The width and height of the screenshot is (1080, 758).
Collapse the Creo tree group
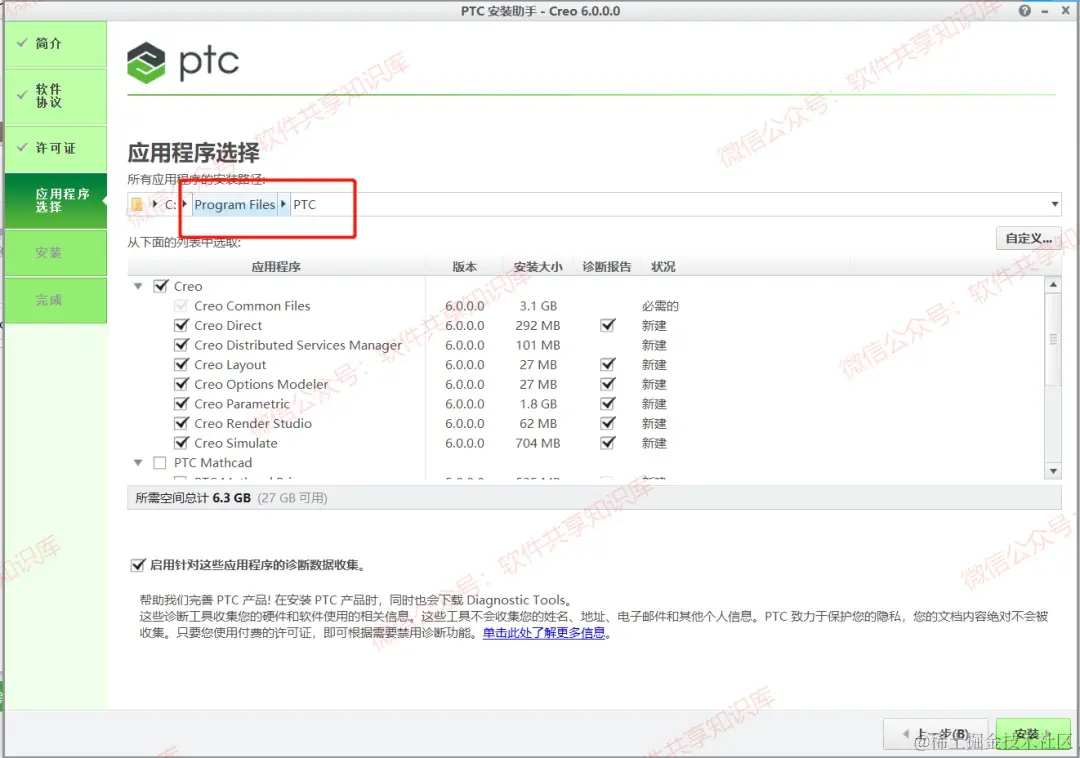tap(138, 286)
